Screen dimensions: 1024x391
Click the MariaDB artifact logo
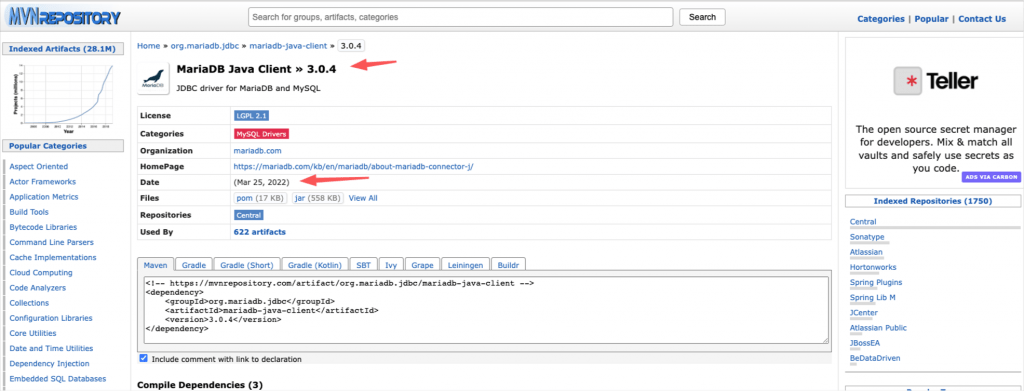pyautogui.click(x=153, y=79)
